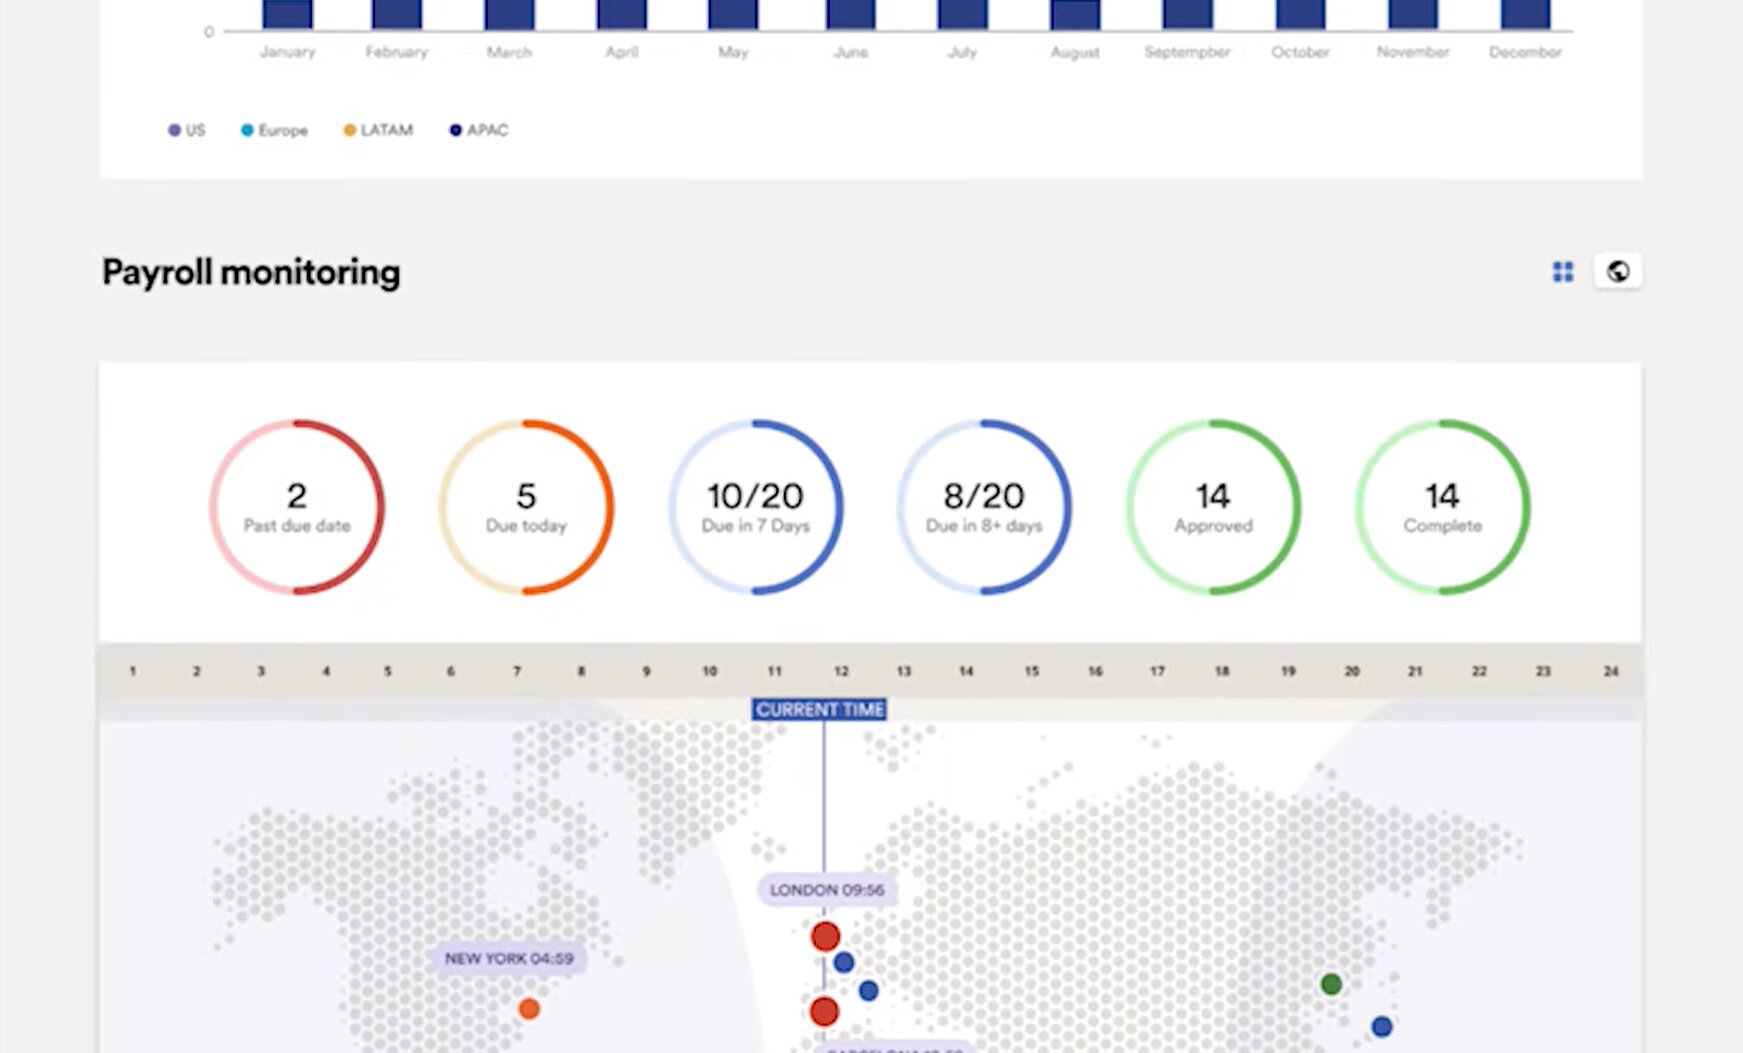Viewport: 1743px width, 1053px height.
Task: Select the 10/20 Due in 7 Days indicator
Action: pyautogui.click(x=755, y=507)
